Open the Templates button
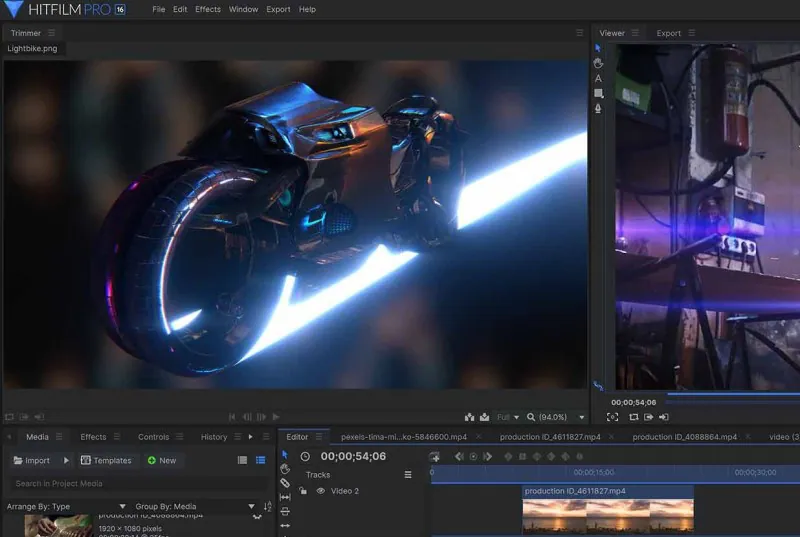Screen dimensions: 800x537 [106, 461]
